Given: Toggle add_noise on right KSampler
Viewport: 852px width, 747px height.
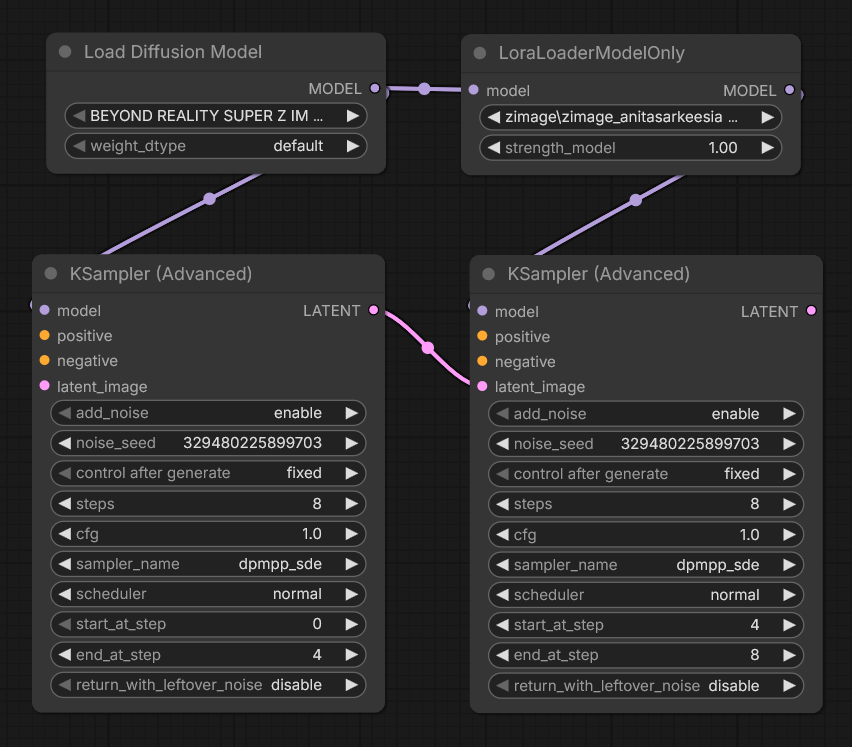Looking at the screenshot, I should (646, 414).
